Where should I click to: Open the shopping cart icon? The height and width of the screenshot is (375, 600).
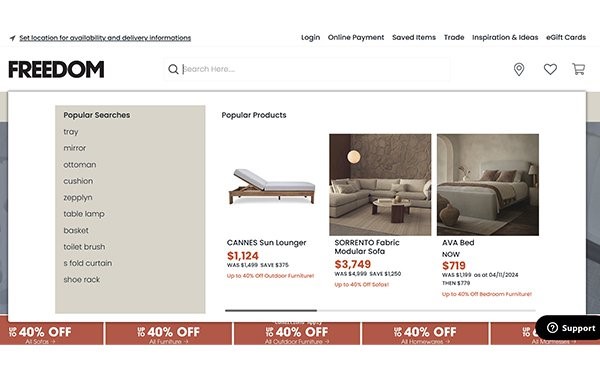pyautogui.click(x=578, y=69)
